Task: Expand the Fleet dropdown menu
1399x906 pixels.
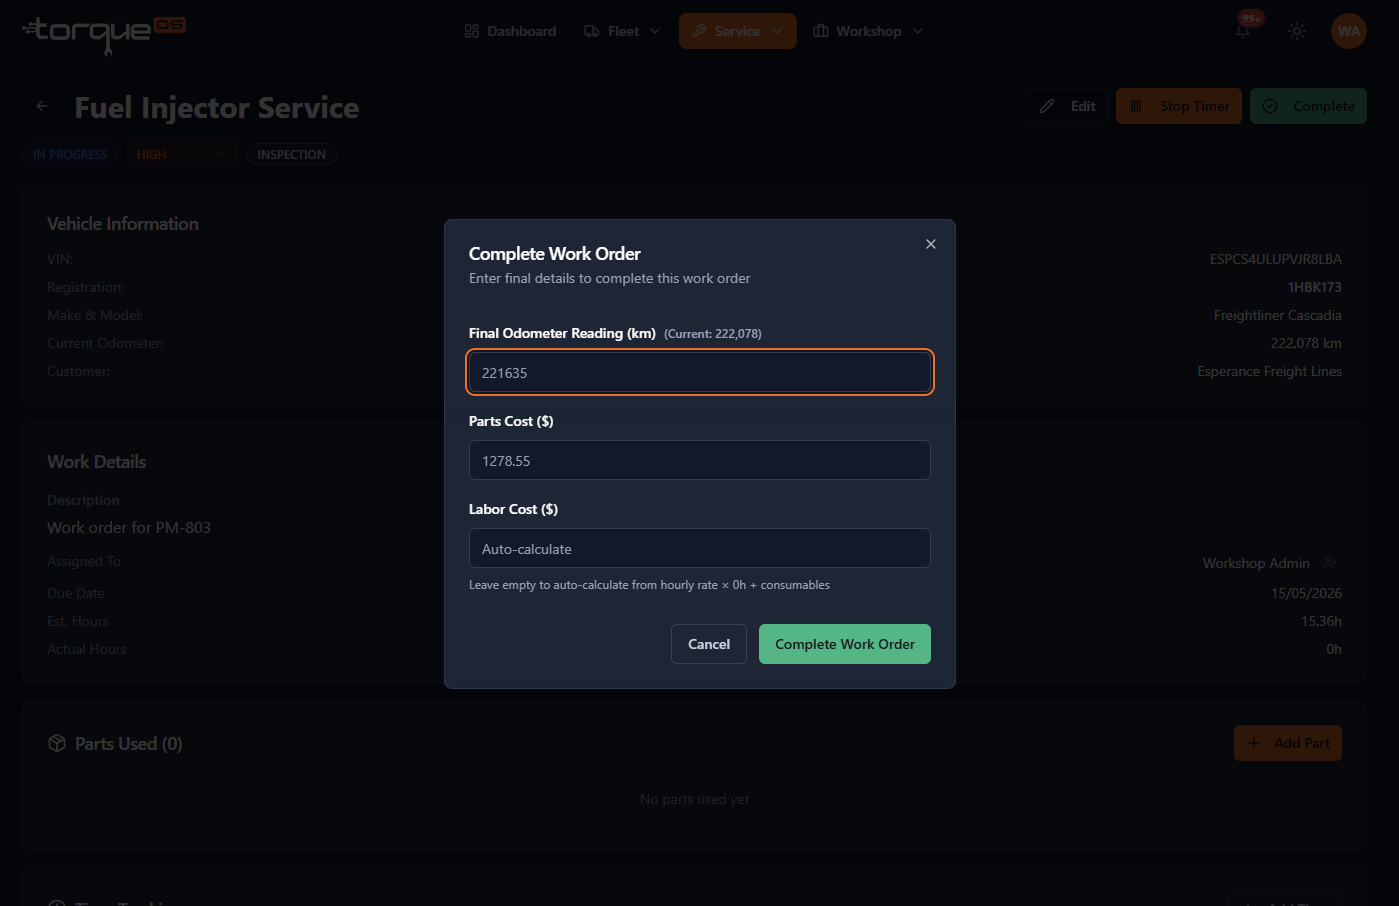Action: (x=622, y=31)
